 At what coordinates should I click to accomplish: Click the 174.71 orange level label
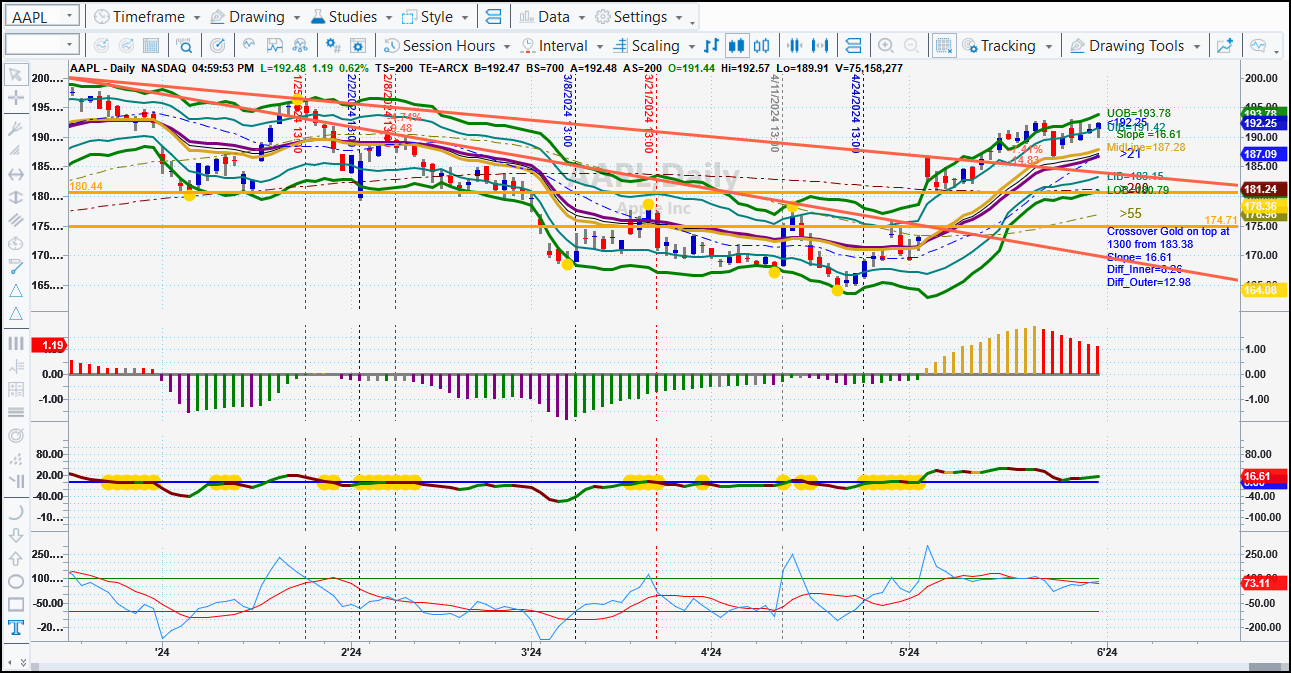pos(1221,220)
